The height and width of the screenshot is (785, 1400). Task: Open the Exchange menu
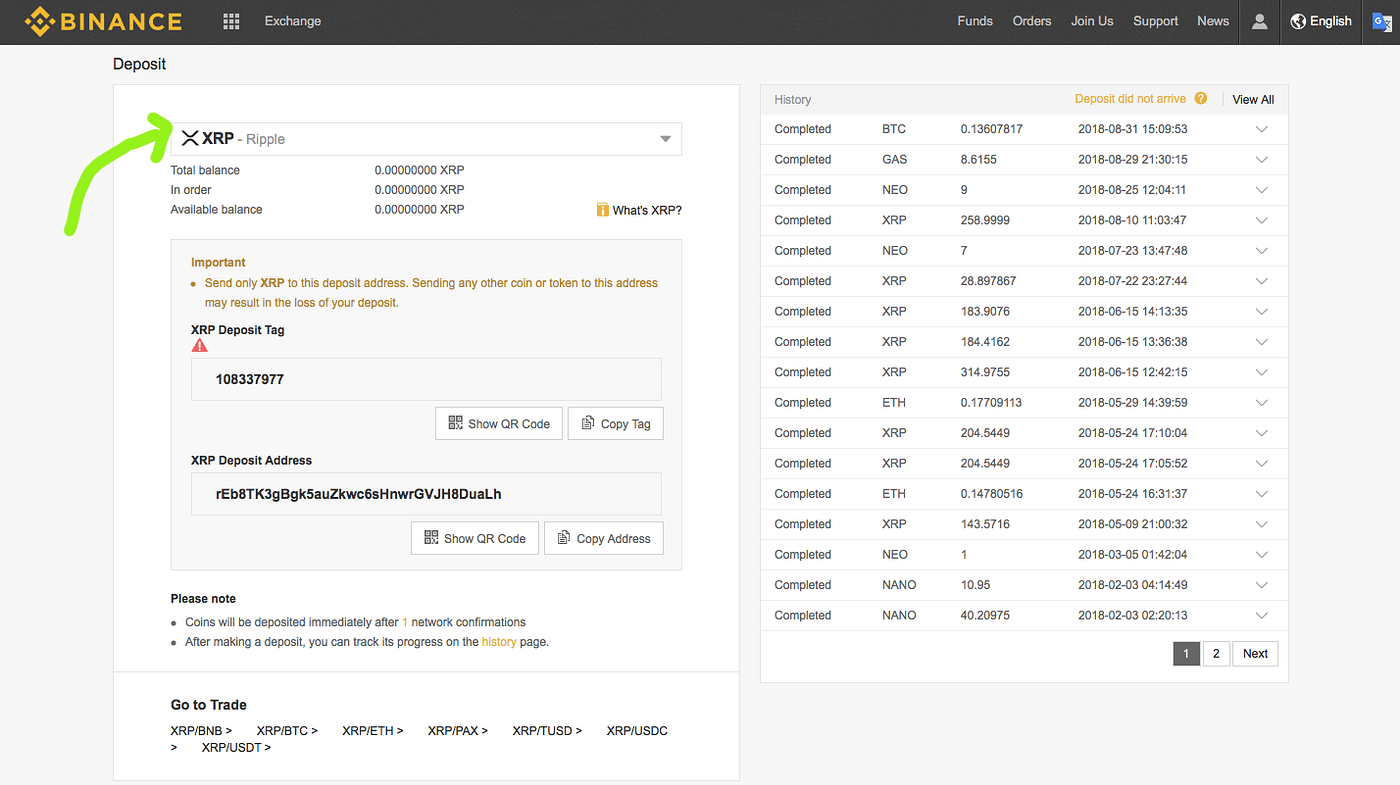pos(293,21)
